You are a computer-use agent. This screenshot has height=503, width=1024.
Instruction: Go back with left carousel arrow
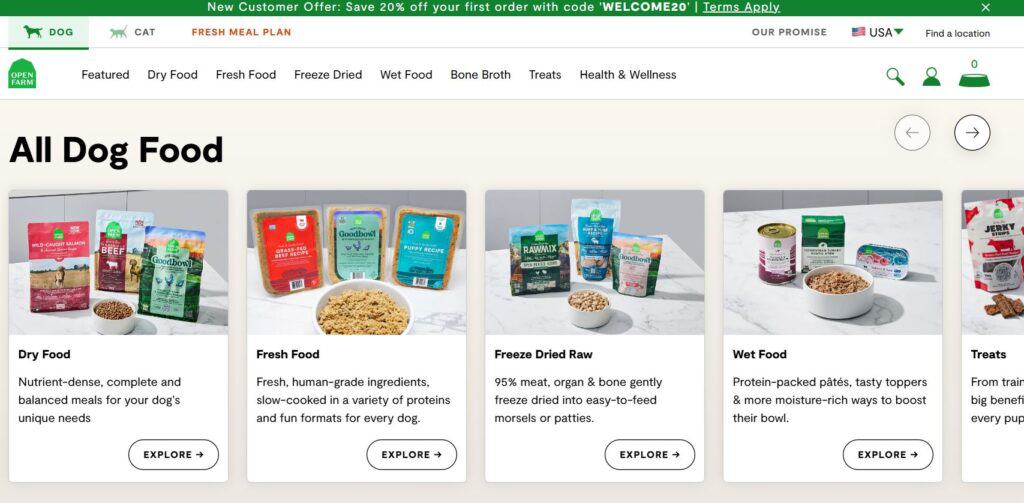click(x=912, y=133)
